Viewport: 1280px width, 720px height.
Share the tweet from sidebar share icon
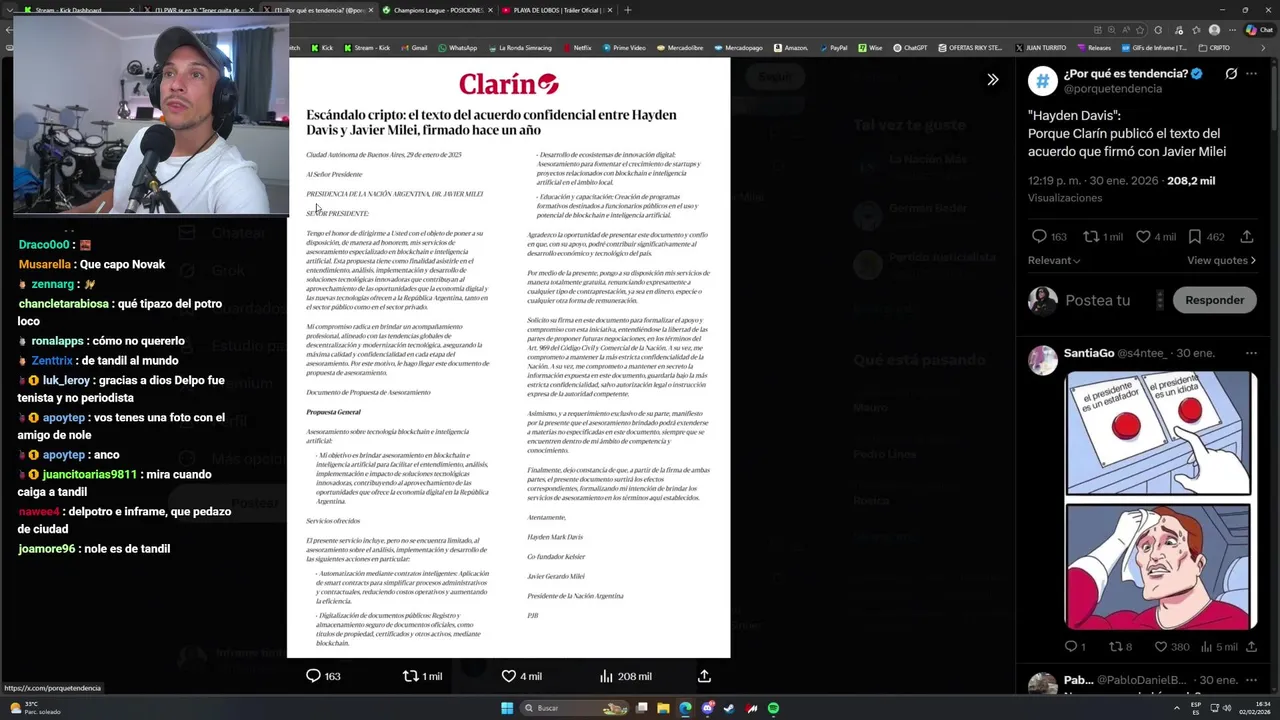(1247, 237)
